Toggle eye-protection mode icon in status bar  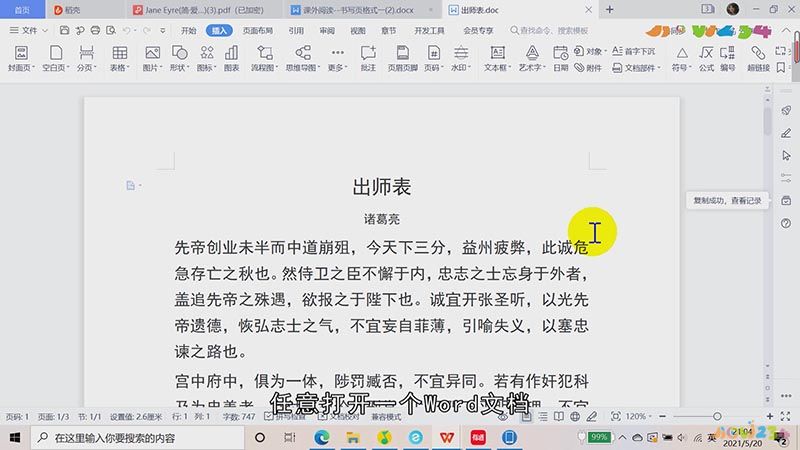click(503, 417)
